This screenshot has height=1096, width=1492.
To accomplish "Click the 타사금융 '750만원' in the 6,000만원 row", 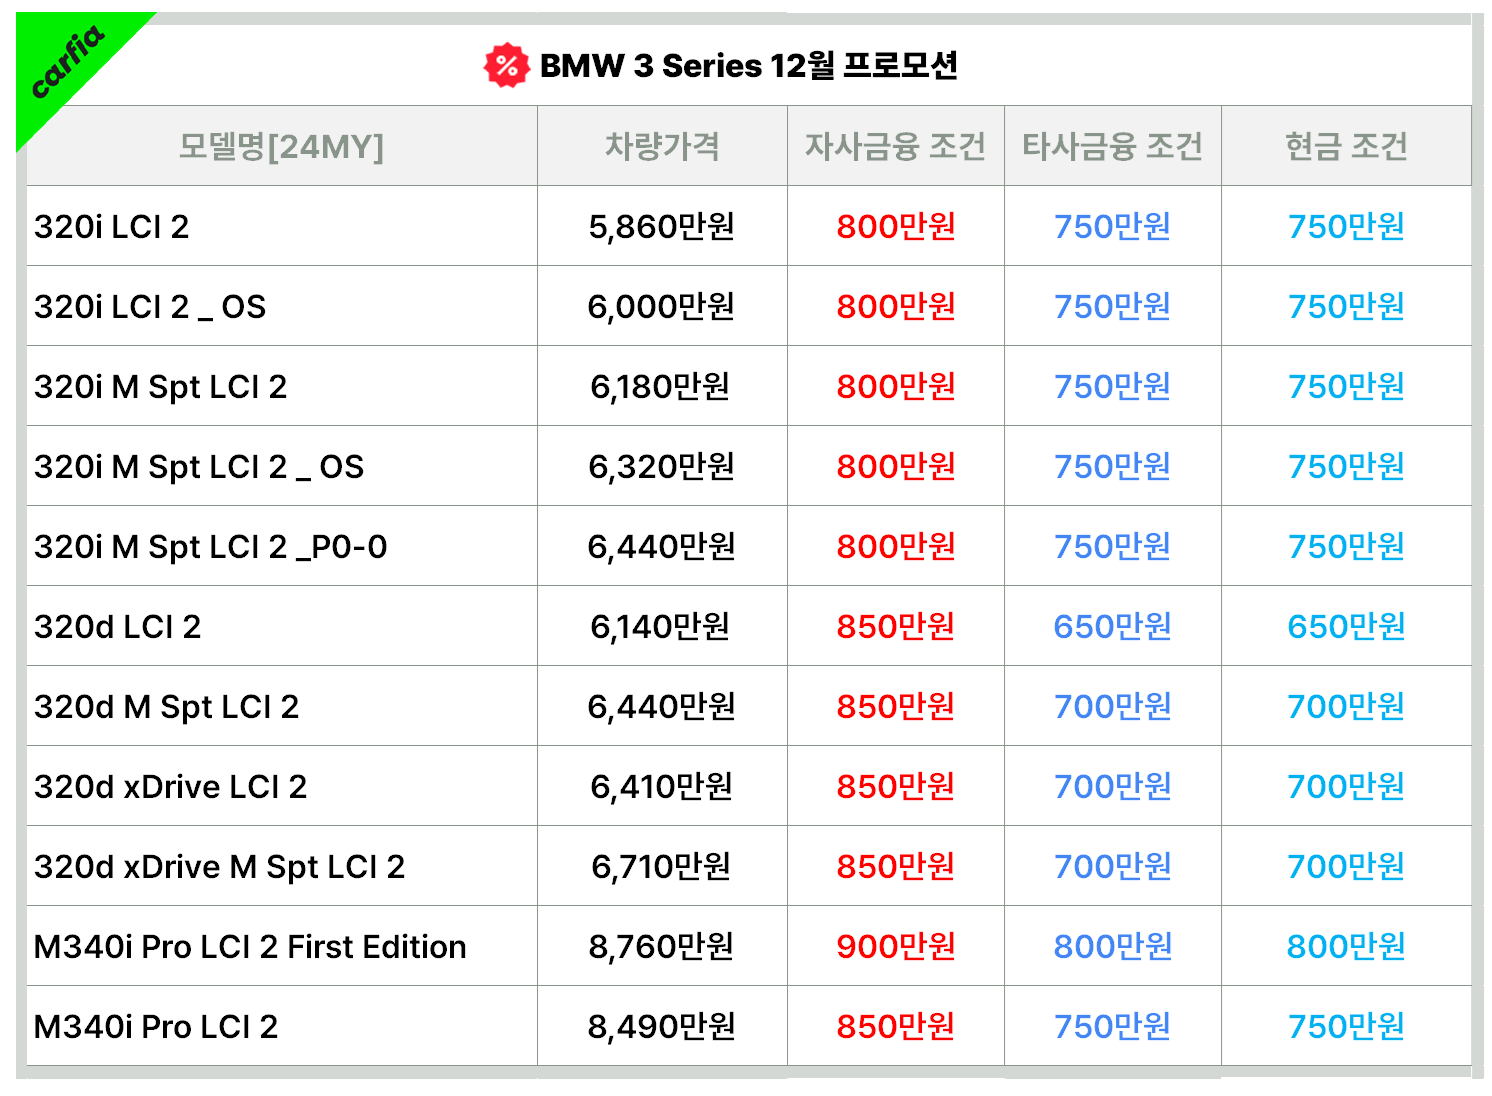I will click(x=1112, y=307).
